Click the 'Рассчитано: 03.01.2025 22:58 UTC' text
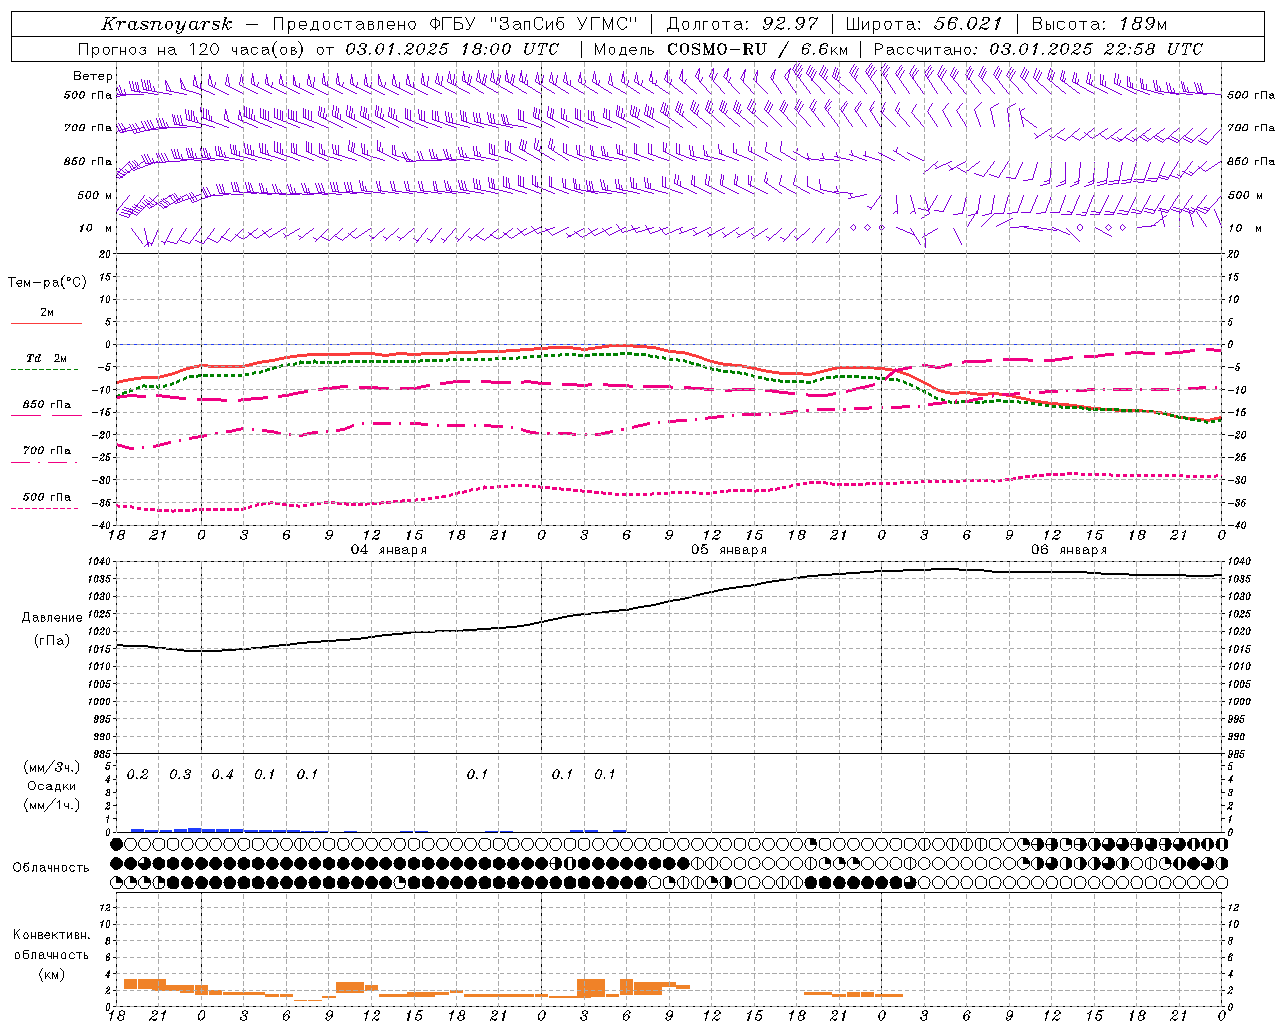The height and width of the screenshot is (1024, 1280). pos(1038,49)
